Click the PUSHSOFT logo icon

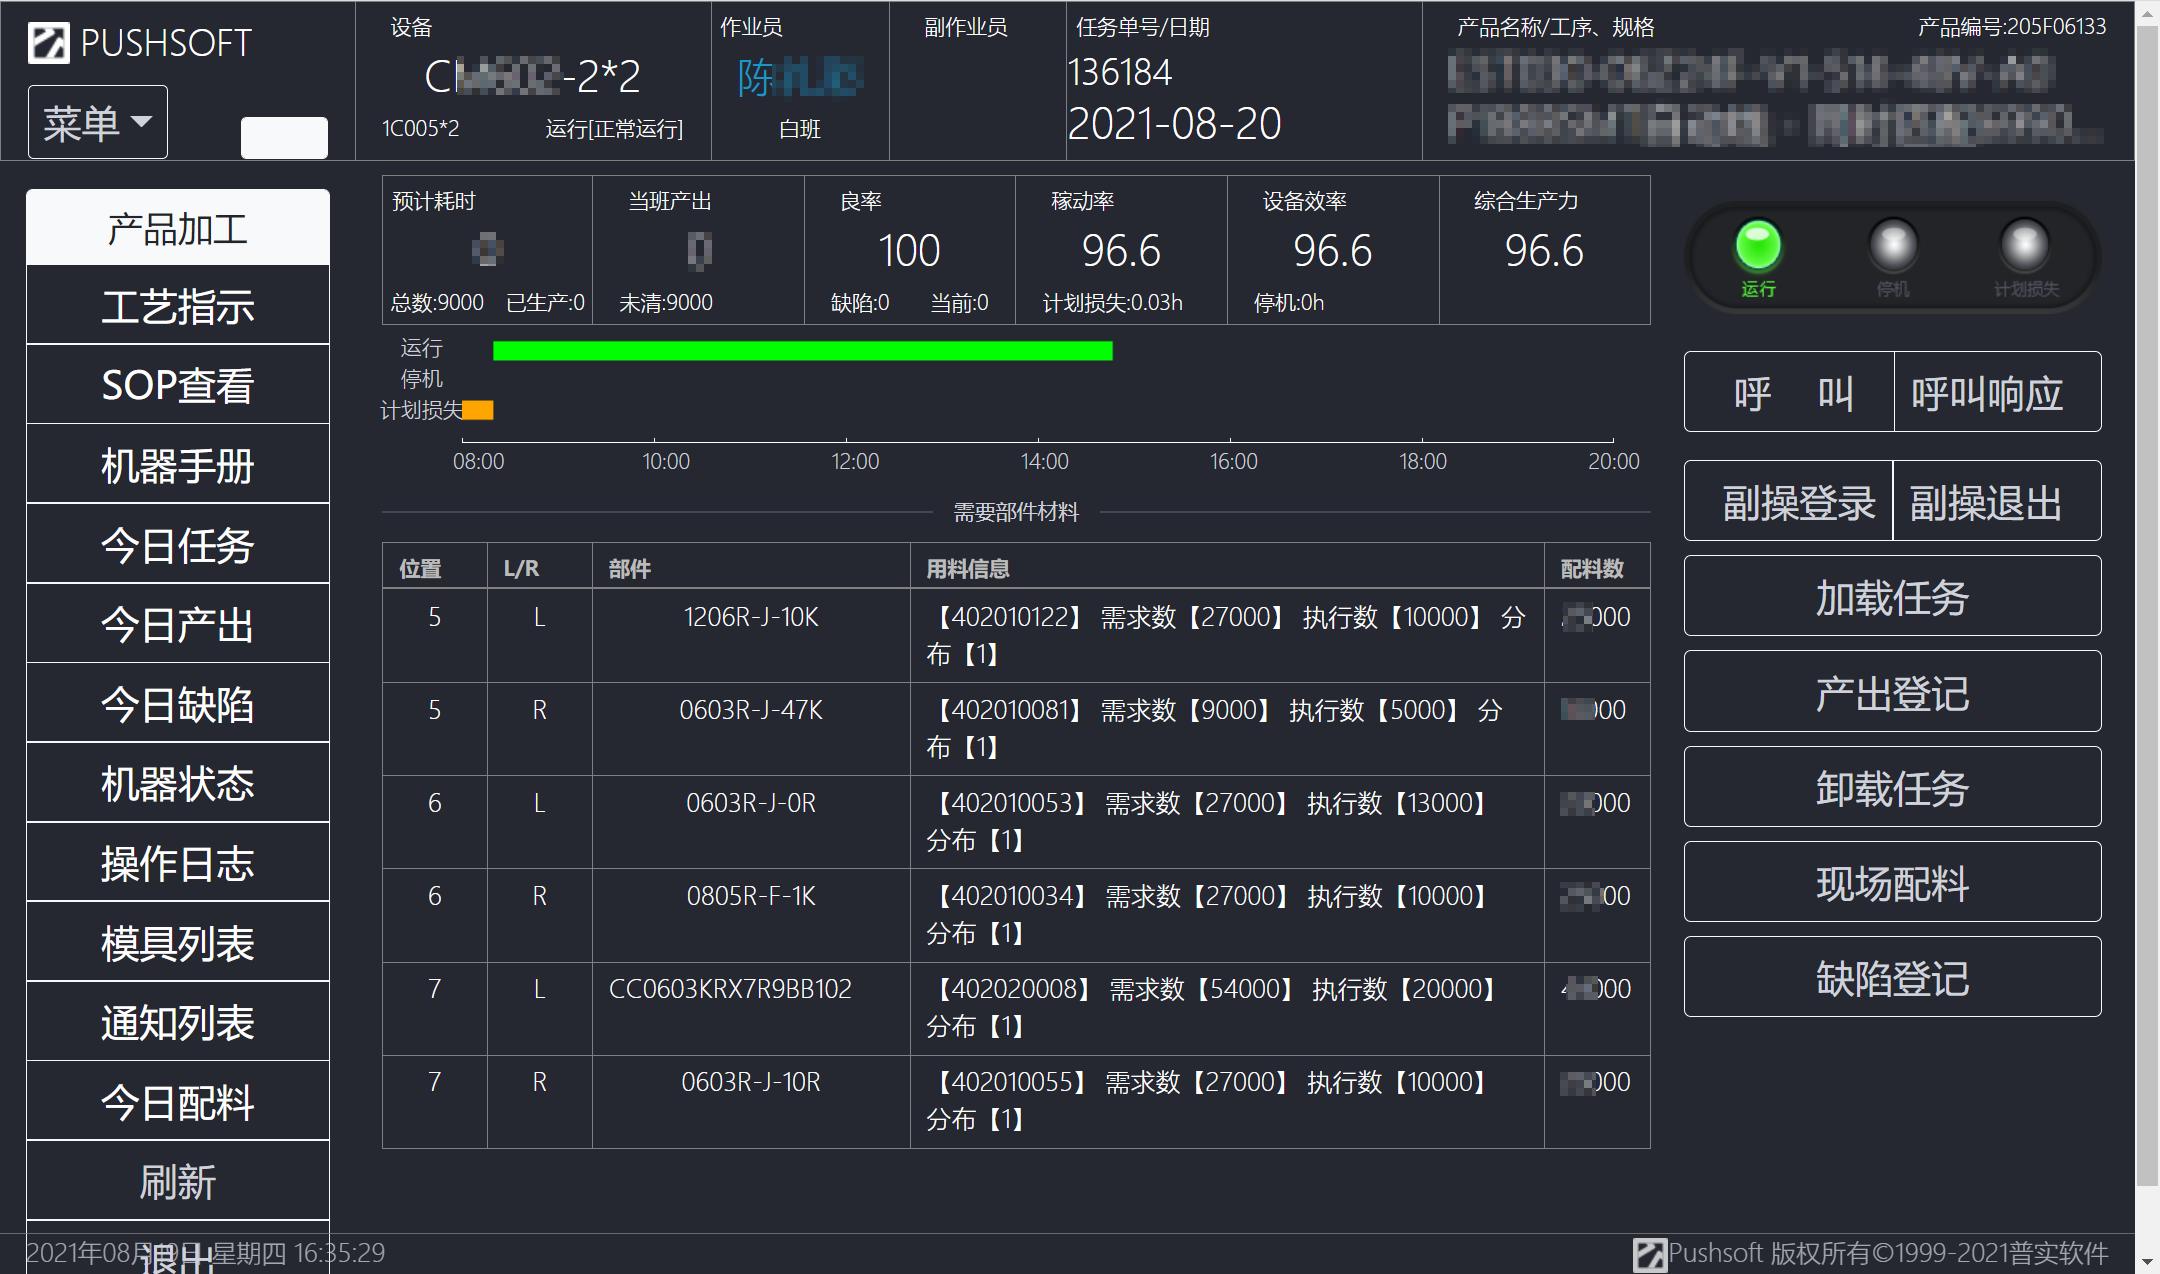[x=48, y=43]
